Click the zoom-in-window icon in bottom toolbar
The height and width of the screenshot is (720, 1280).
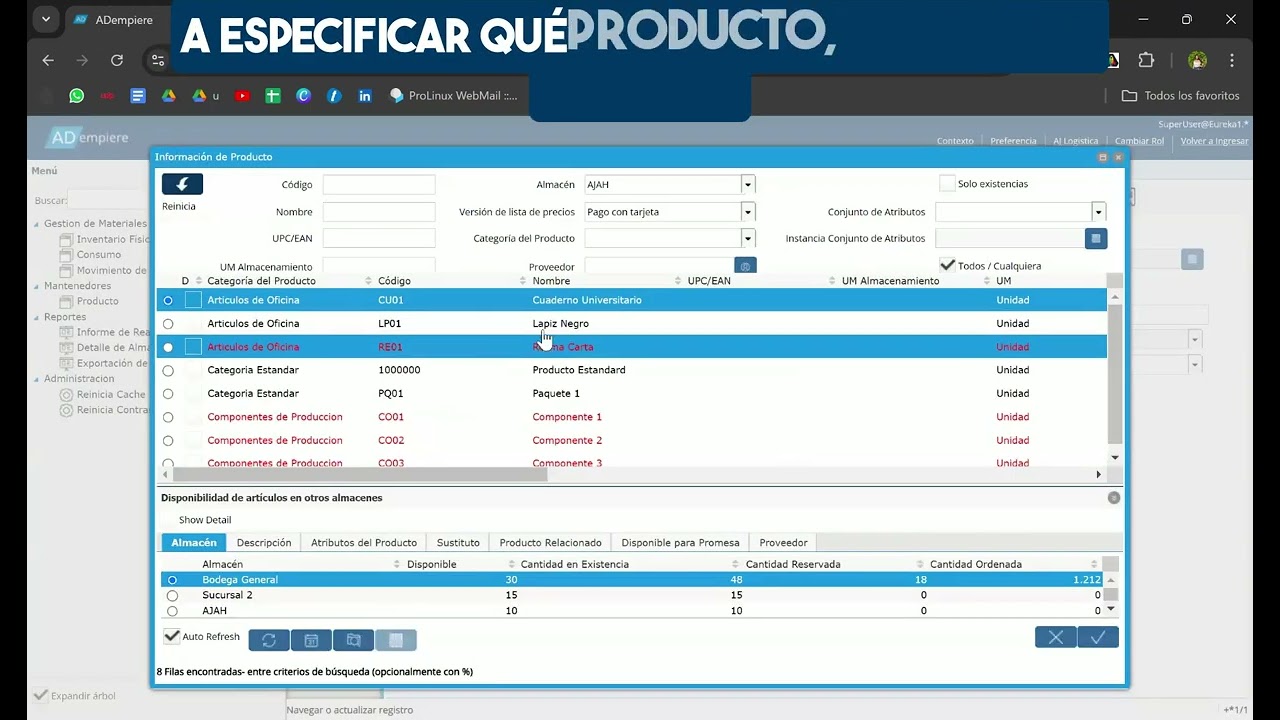tap(353, 640)
